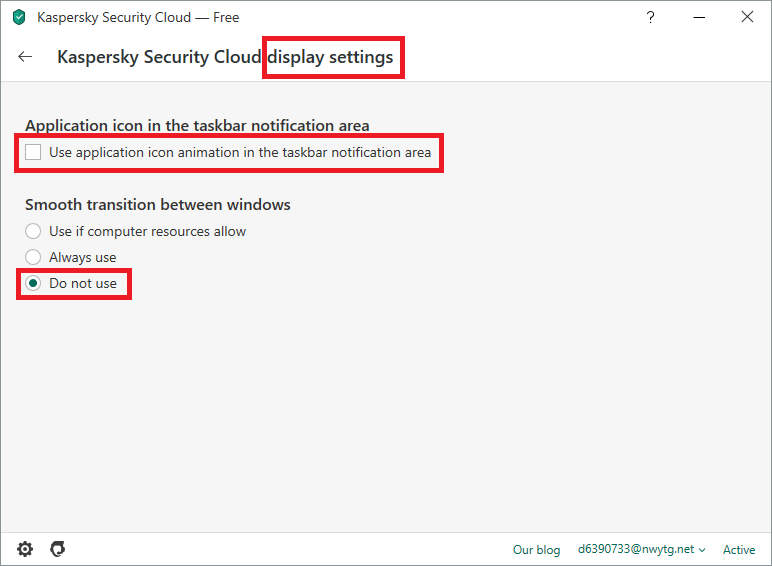Open the Support icon next to the gear
772x566 pixels.
pos(58,549)
